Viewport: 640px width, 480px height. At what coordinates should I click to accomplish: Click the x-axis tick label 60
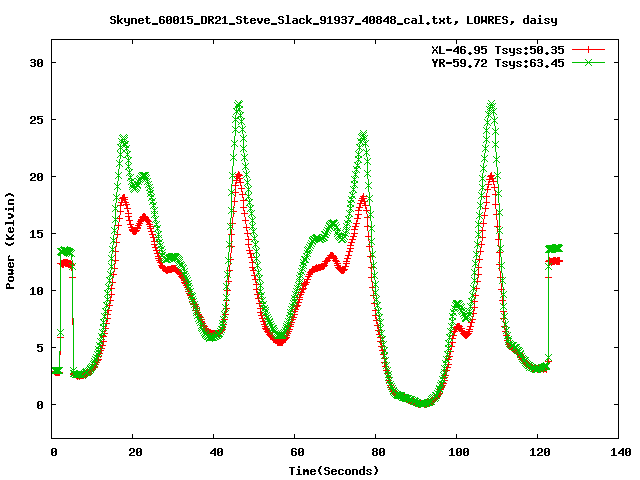297,452
